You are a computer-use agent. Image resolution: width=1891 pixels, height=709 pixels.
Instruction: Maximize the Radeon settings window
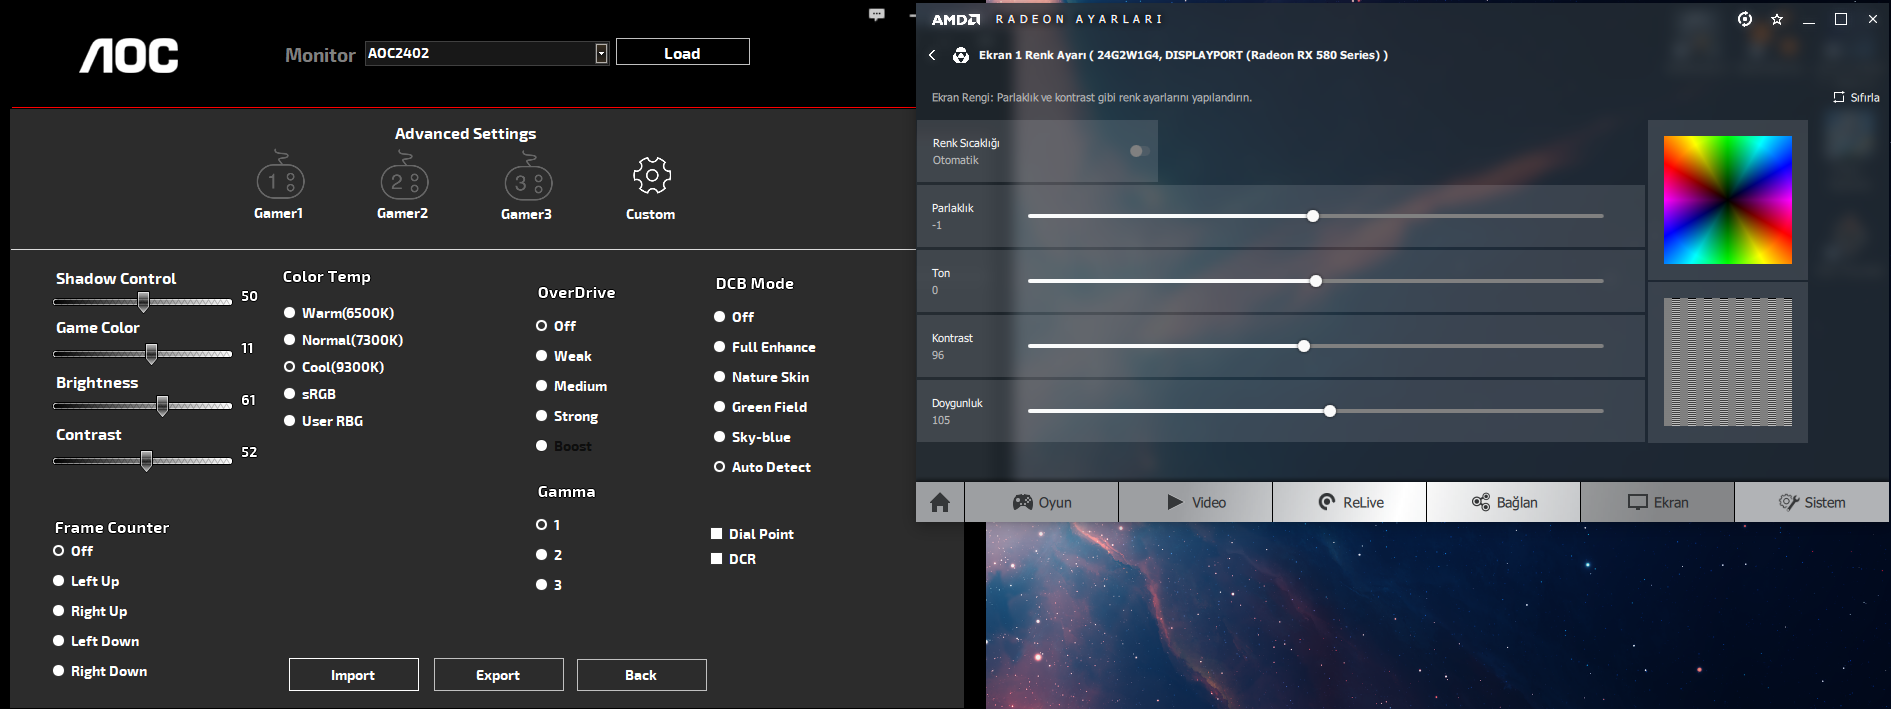point(1841,19)
